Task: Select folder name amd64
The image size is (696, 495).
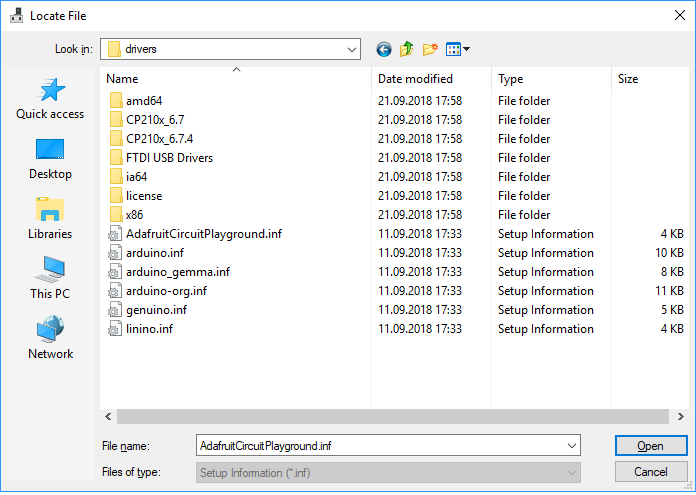Action: pos(144,101)
